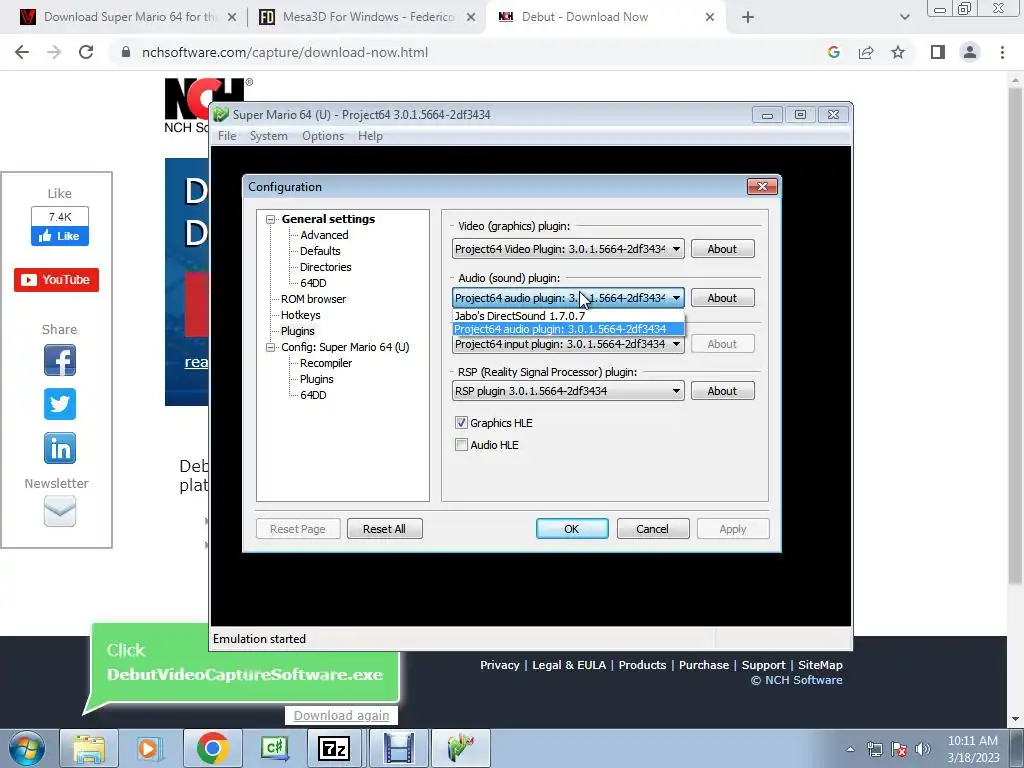
Task: Click Cancel in Configuration dialog
Action: coord(652,529)
